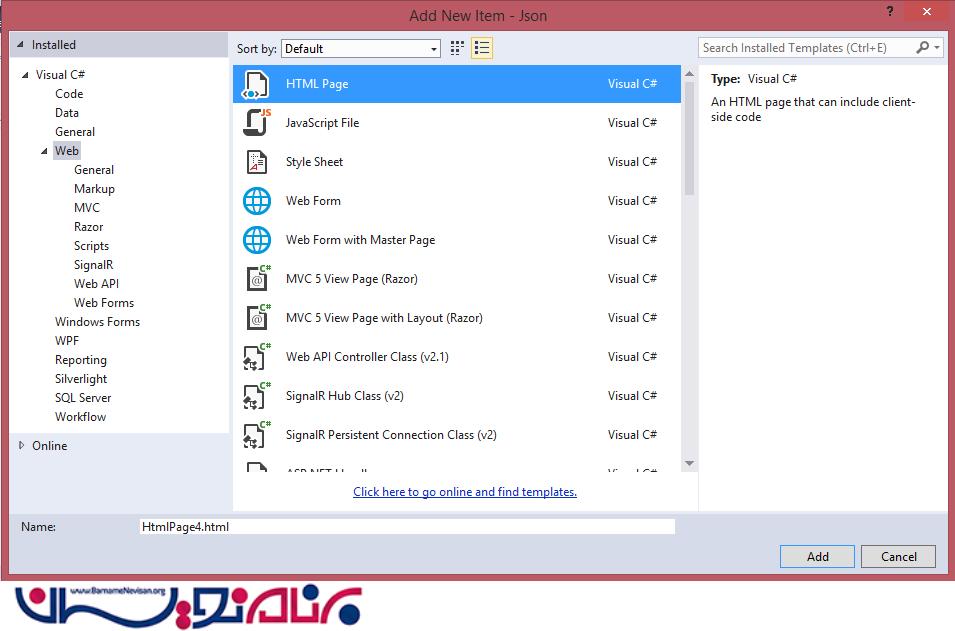Viewport: 955px width, 631px height.
Task: Select MVC 5 View Page (Razor) icon
Action: point(257,279)
